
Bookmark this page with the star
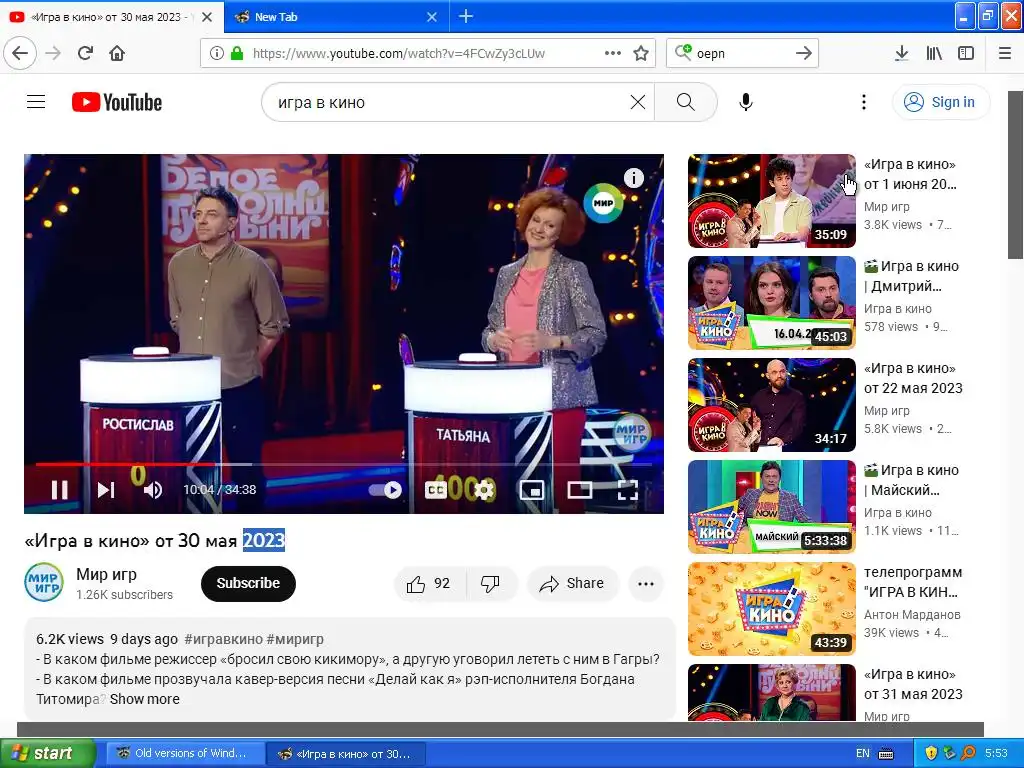pyautogui.click(x=641, y=53)
